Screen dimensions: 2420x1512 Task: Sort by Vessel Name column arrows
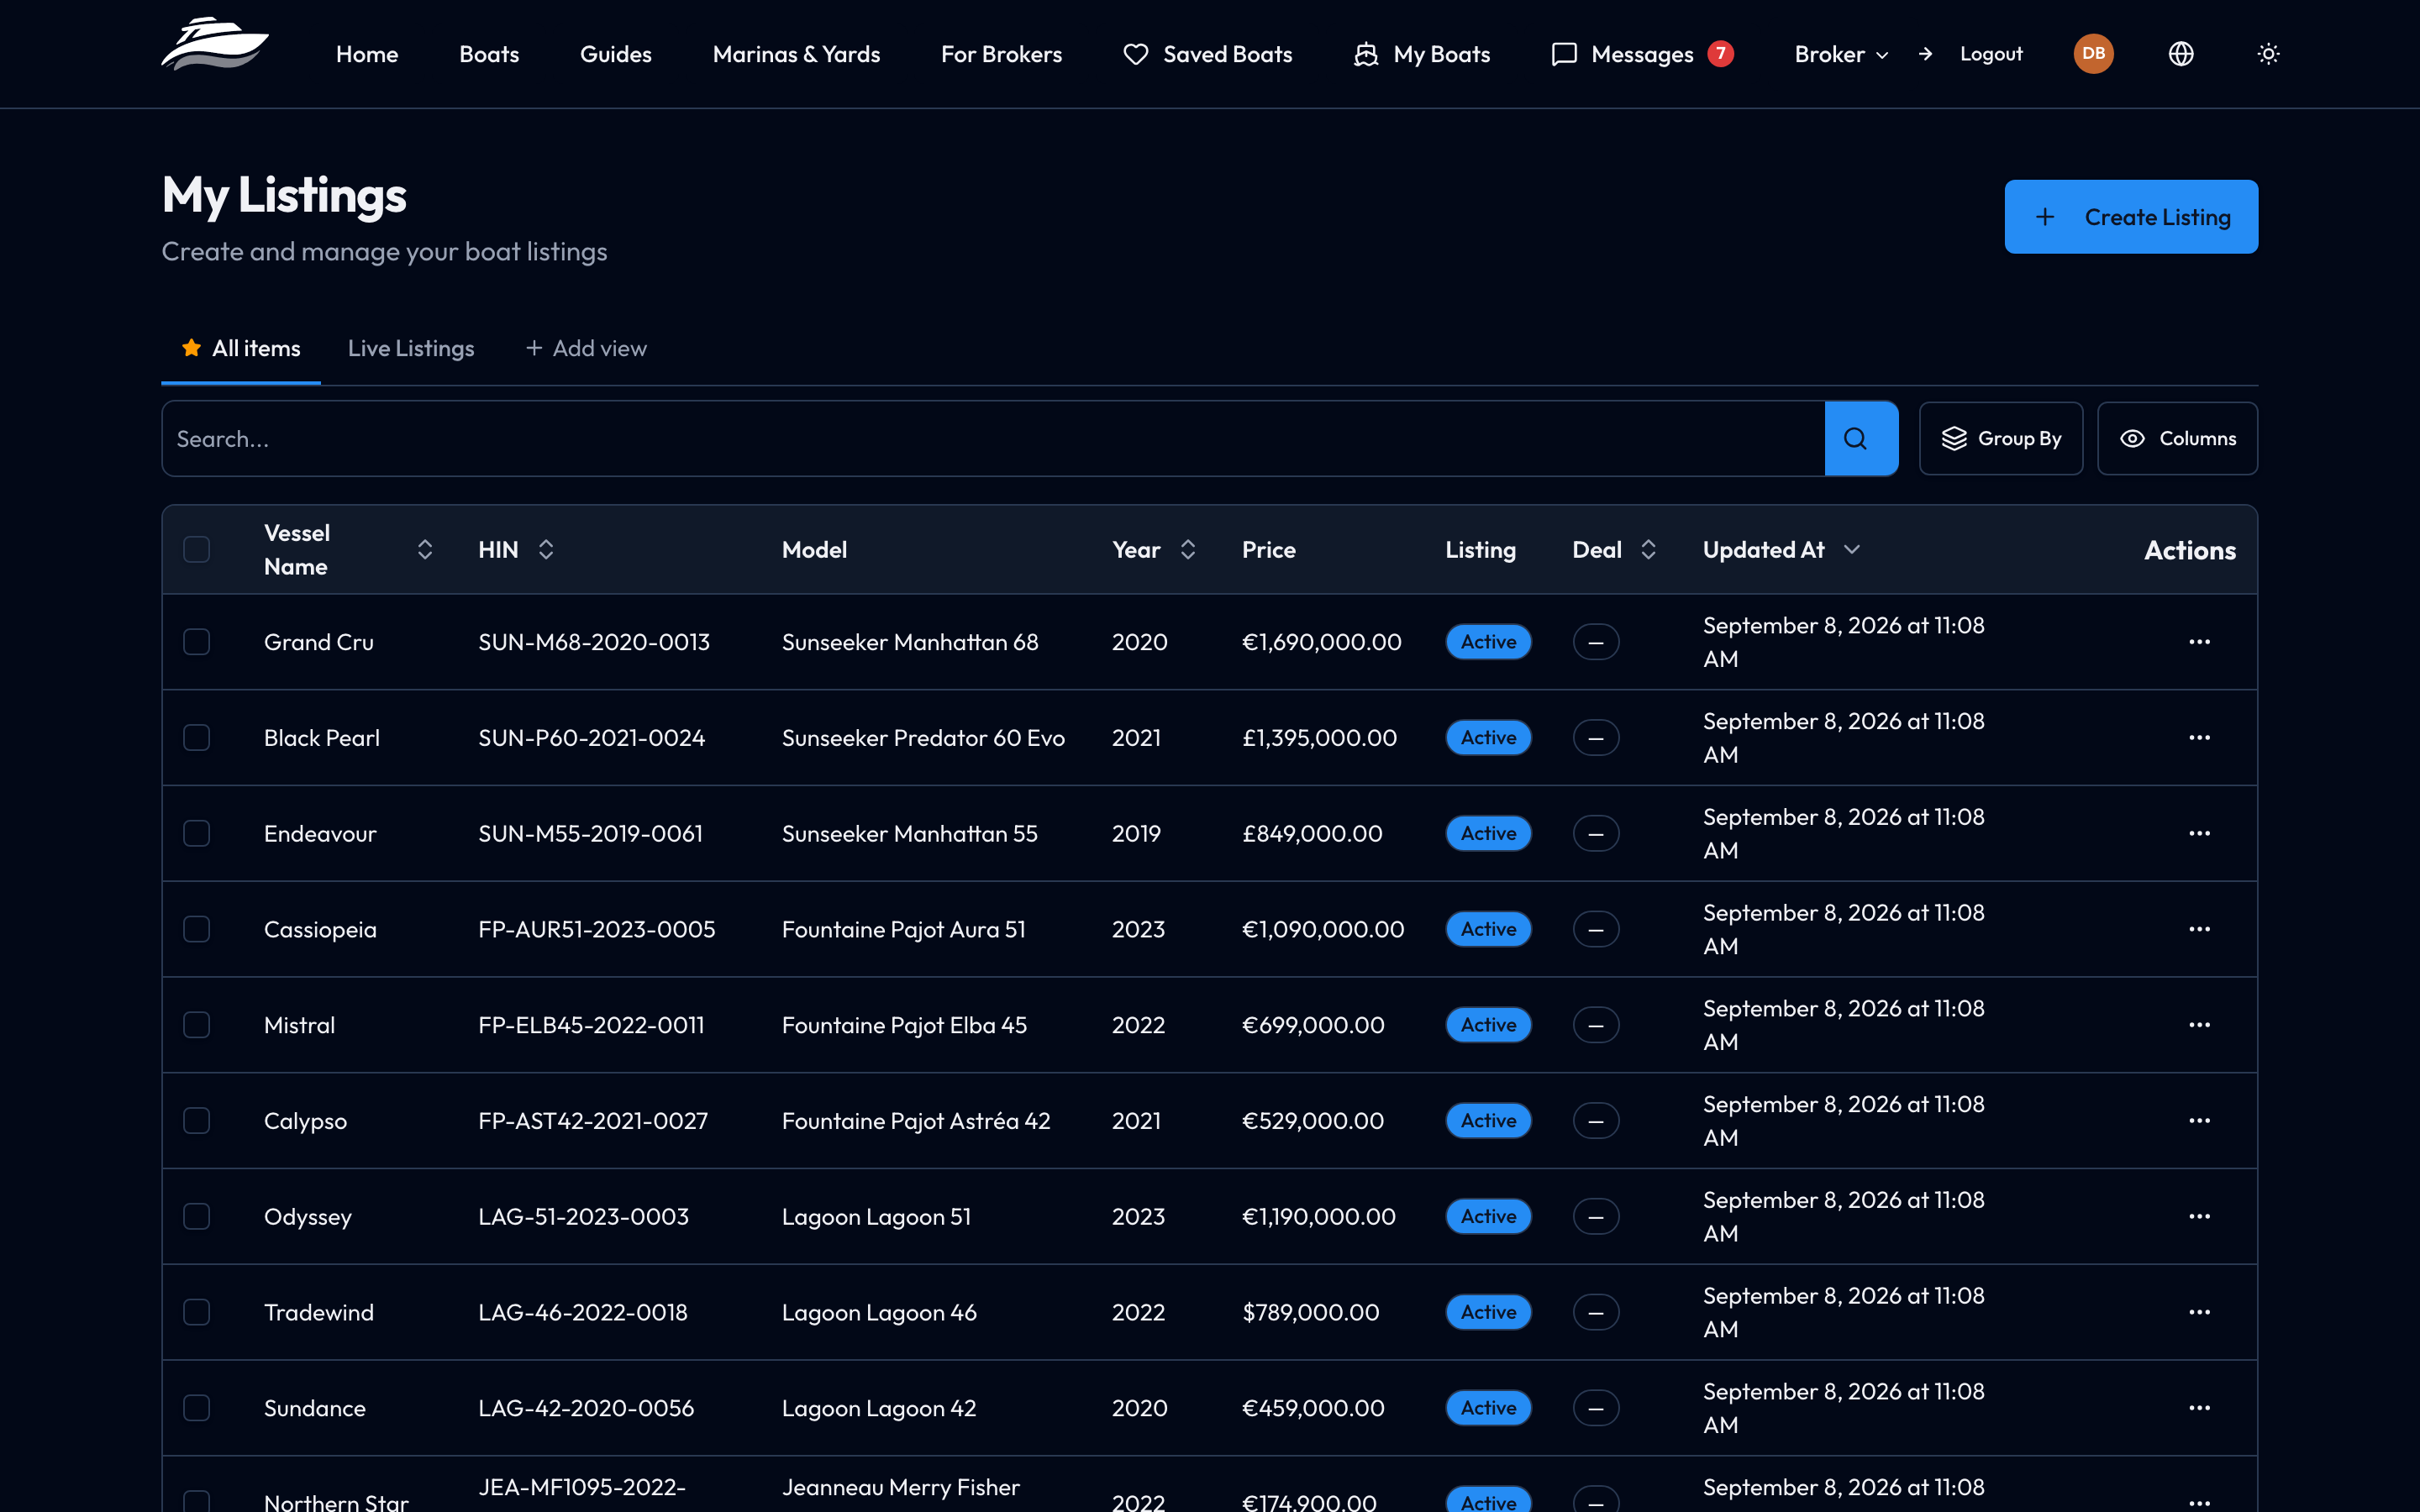(x=425, y=550)
